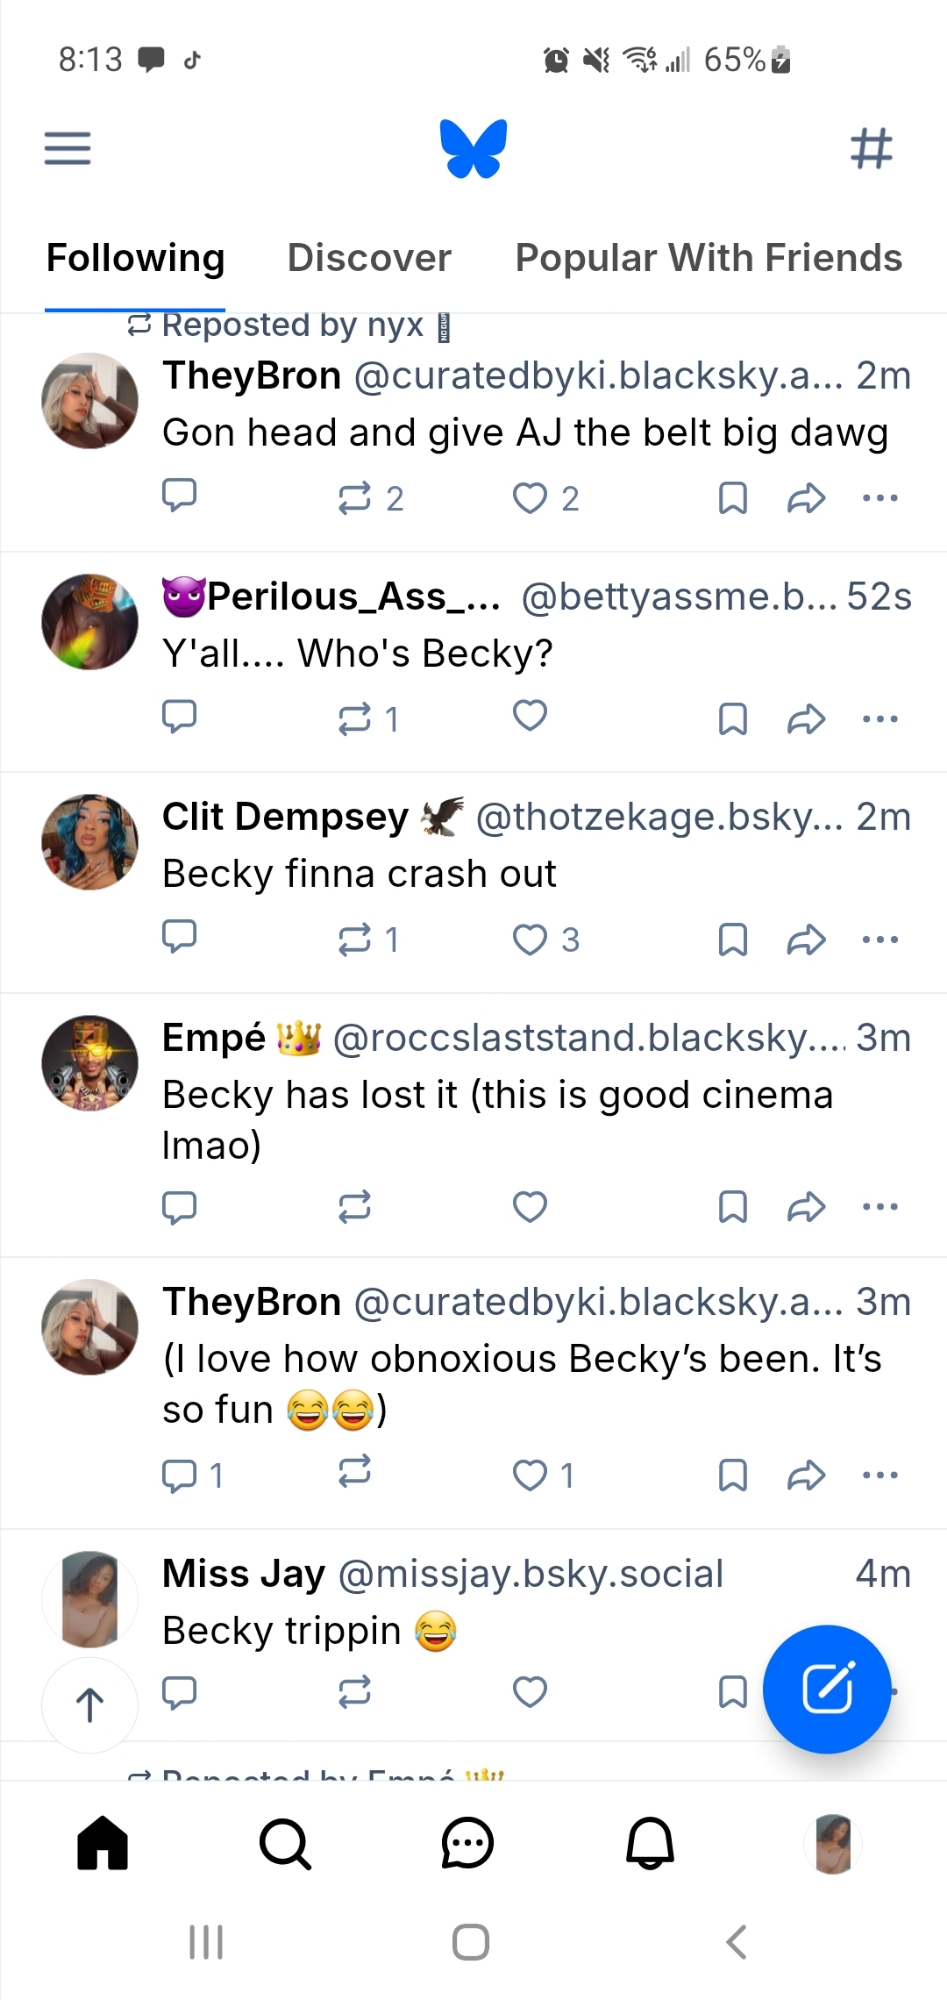Image resolution: width=947 pixels, height=2000 pixels.
Task: Reply to "Becky trippin" post
Action: tap(179, 1691)
